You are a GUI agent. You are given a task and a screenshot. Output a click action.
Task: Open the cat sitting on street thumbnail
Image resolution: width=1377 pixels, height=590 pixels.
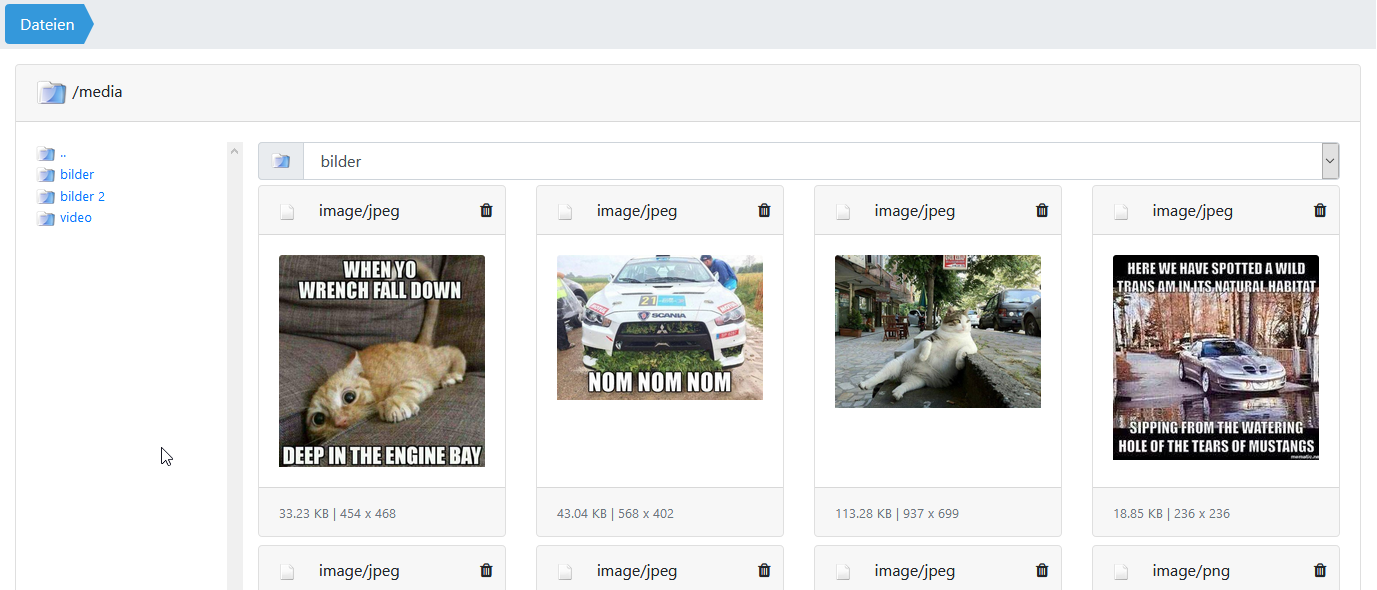[938, 331]
